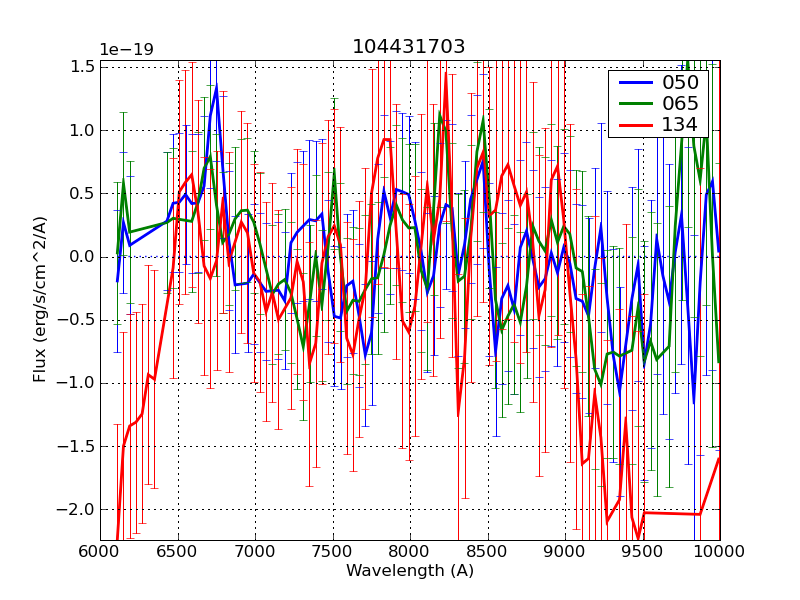The width and height of the screenshot is (800, 600).
Task: Select the 050 legend label
Action: pyautogui.click(x=680, y=83)
